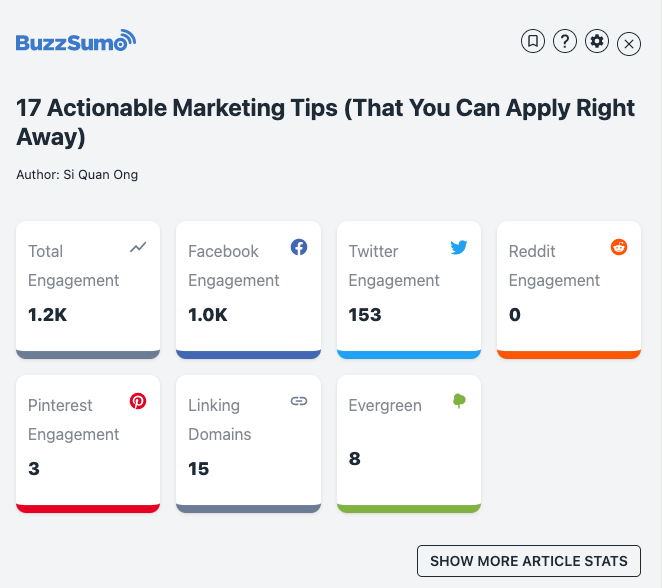Click the Facebook logo icon

click(x=299, y=247)
